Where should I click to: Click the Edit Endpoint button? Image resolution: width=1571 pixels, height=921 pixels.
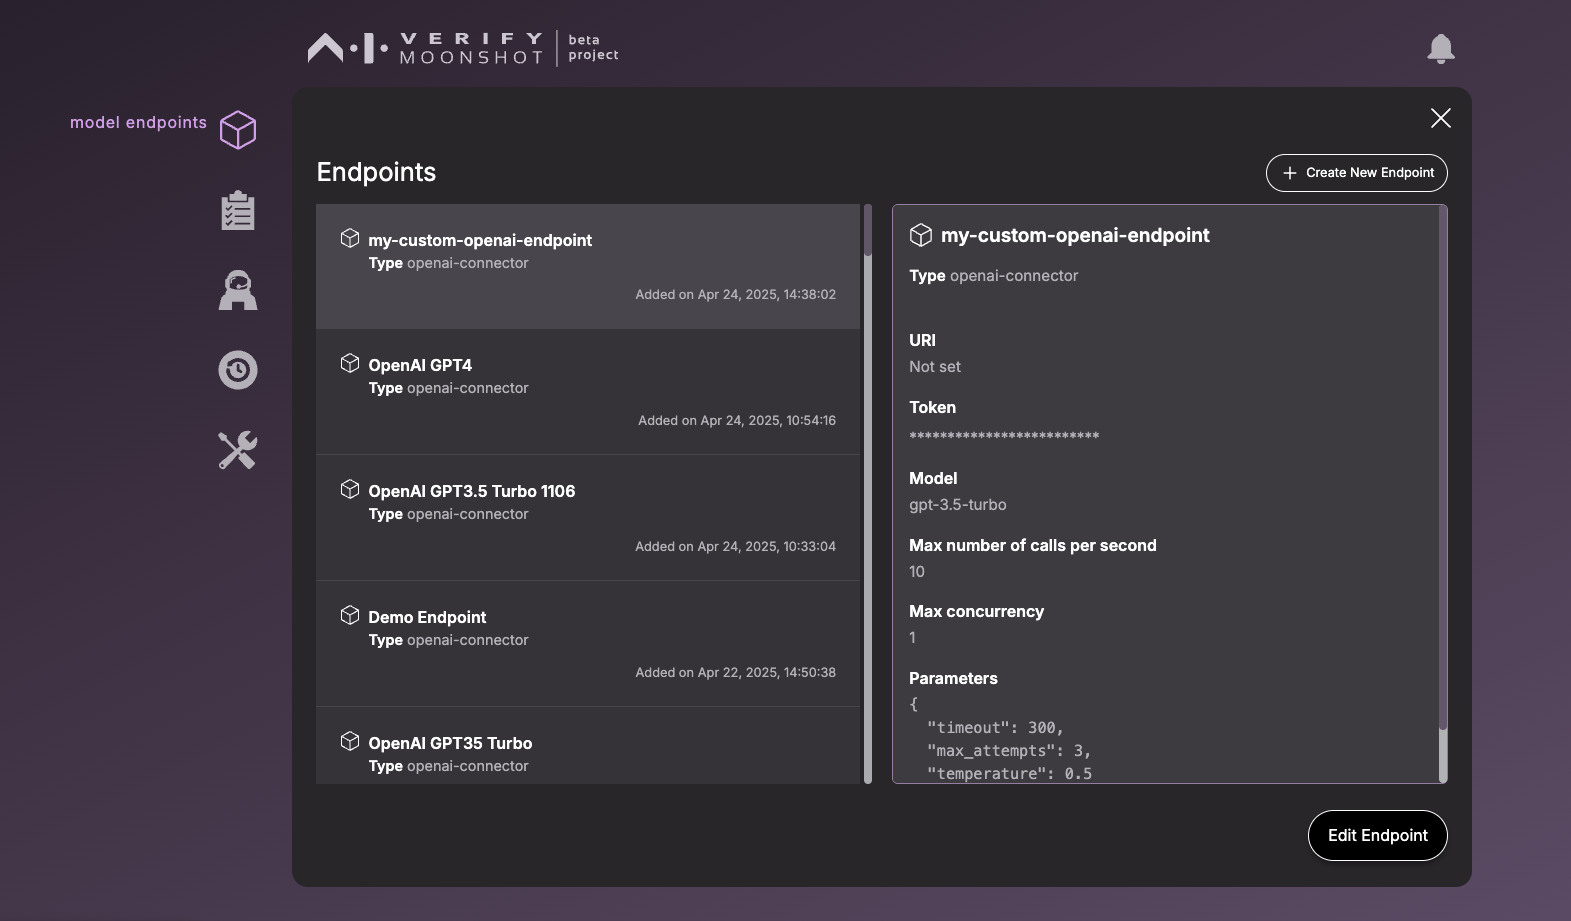point(1378,835)
